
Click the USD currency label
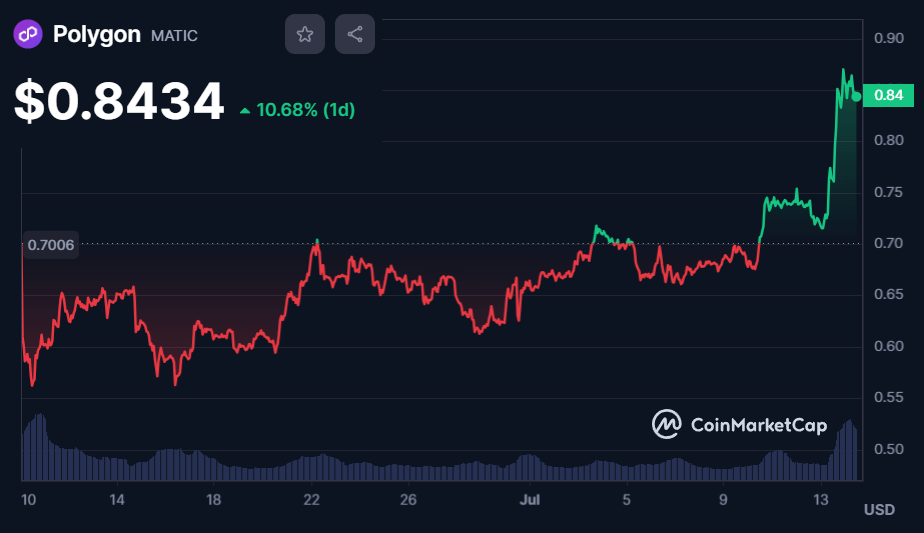pyautogui.click(x=879, y=510)
